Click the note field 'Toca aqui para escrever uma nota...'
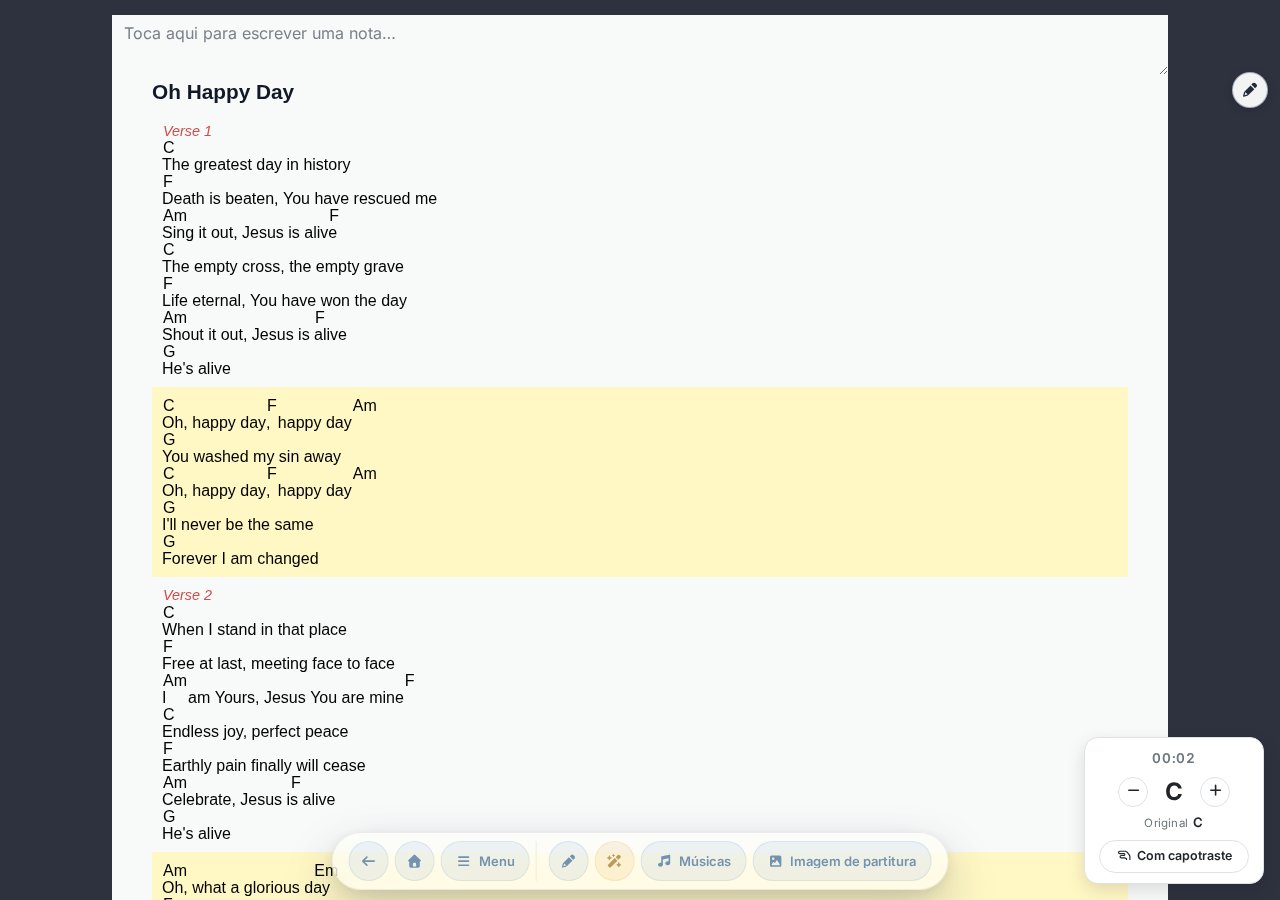Viewport: 1280px width, 900px height. tap(640, 45)
